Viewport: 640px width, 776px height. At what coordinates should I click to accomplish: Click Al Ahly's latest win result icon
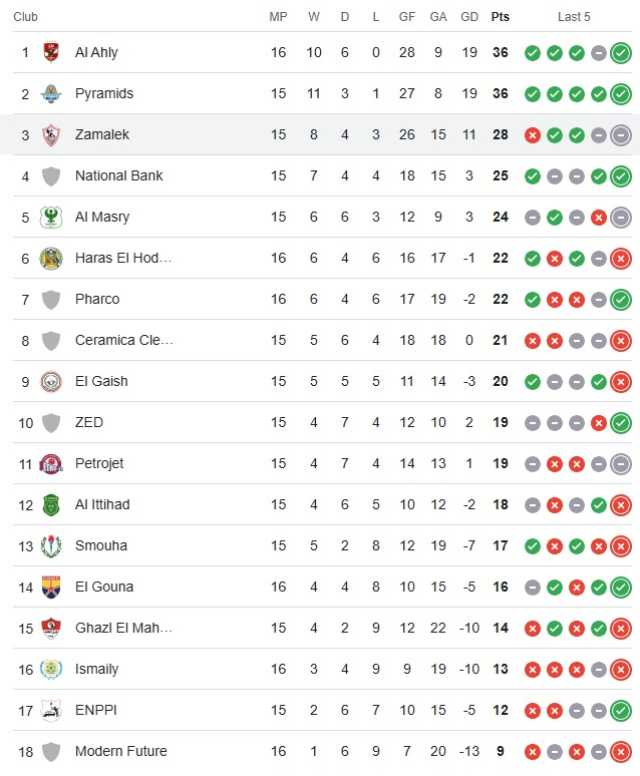[x=621, y=53]
